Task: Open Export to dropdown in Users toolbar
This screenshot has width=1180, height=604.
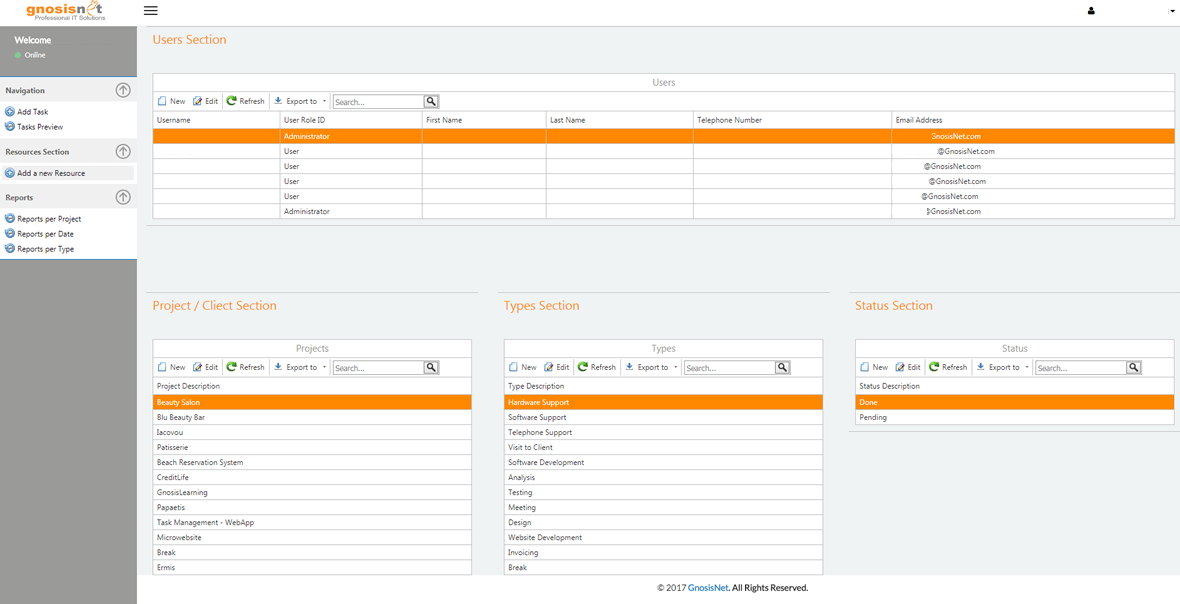Action: tap(301, 102)
